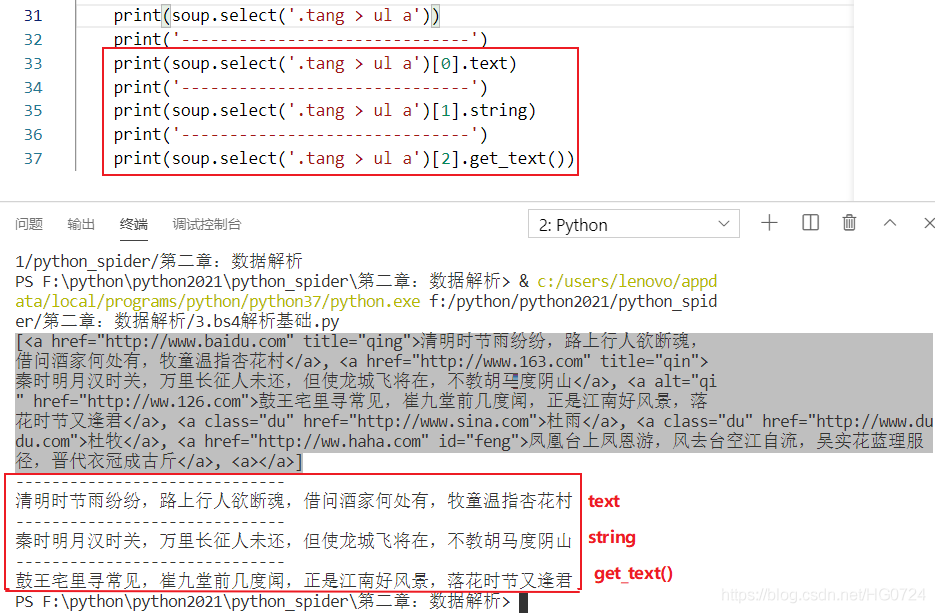
Task: Click line number 34 in gutter
Action: pyautogui.click(x=33, y=87)
